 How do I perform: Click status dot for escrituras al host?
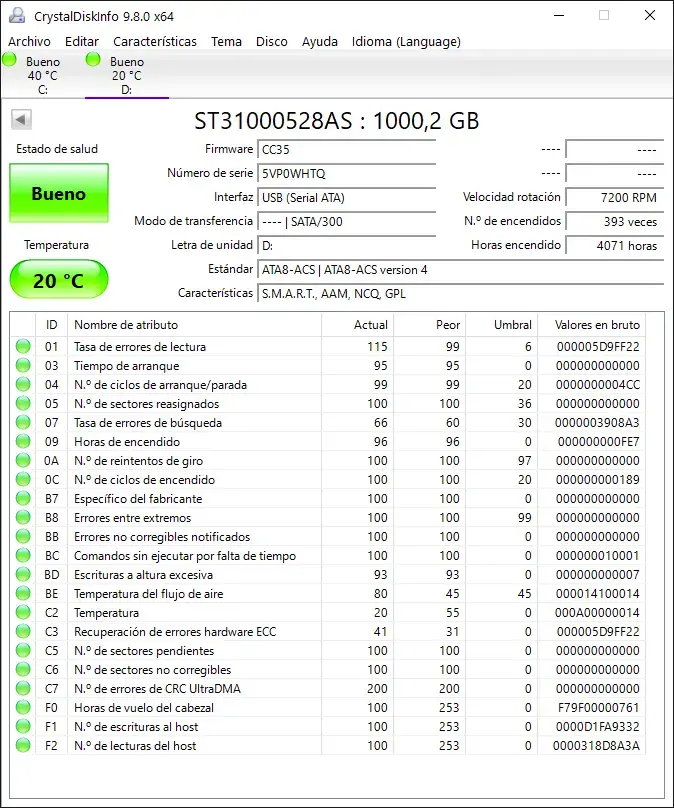(23, 727)
